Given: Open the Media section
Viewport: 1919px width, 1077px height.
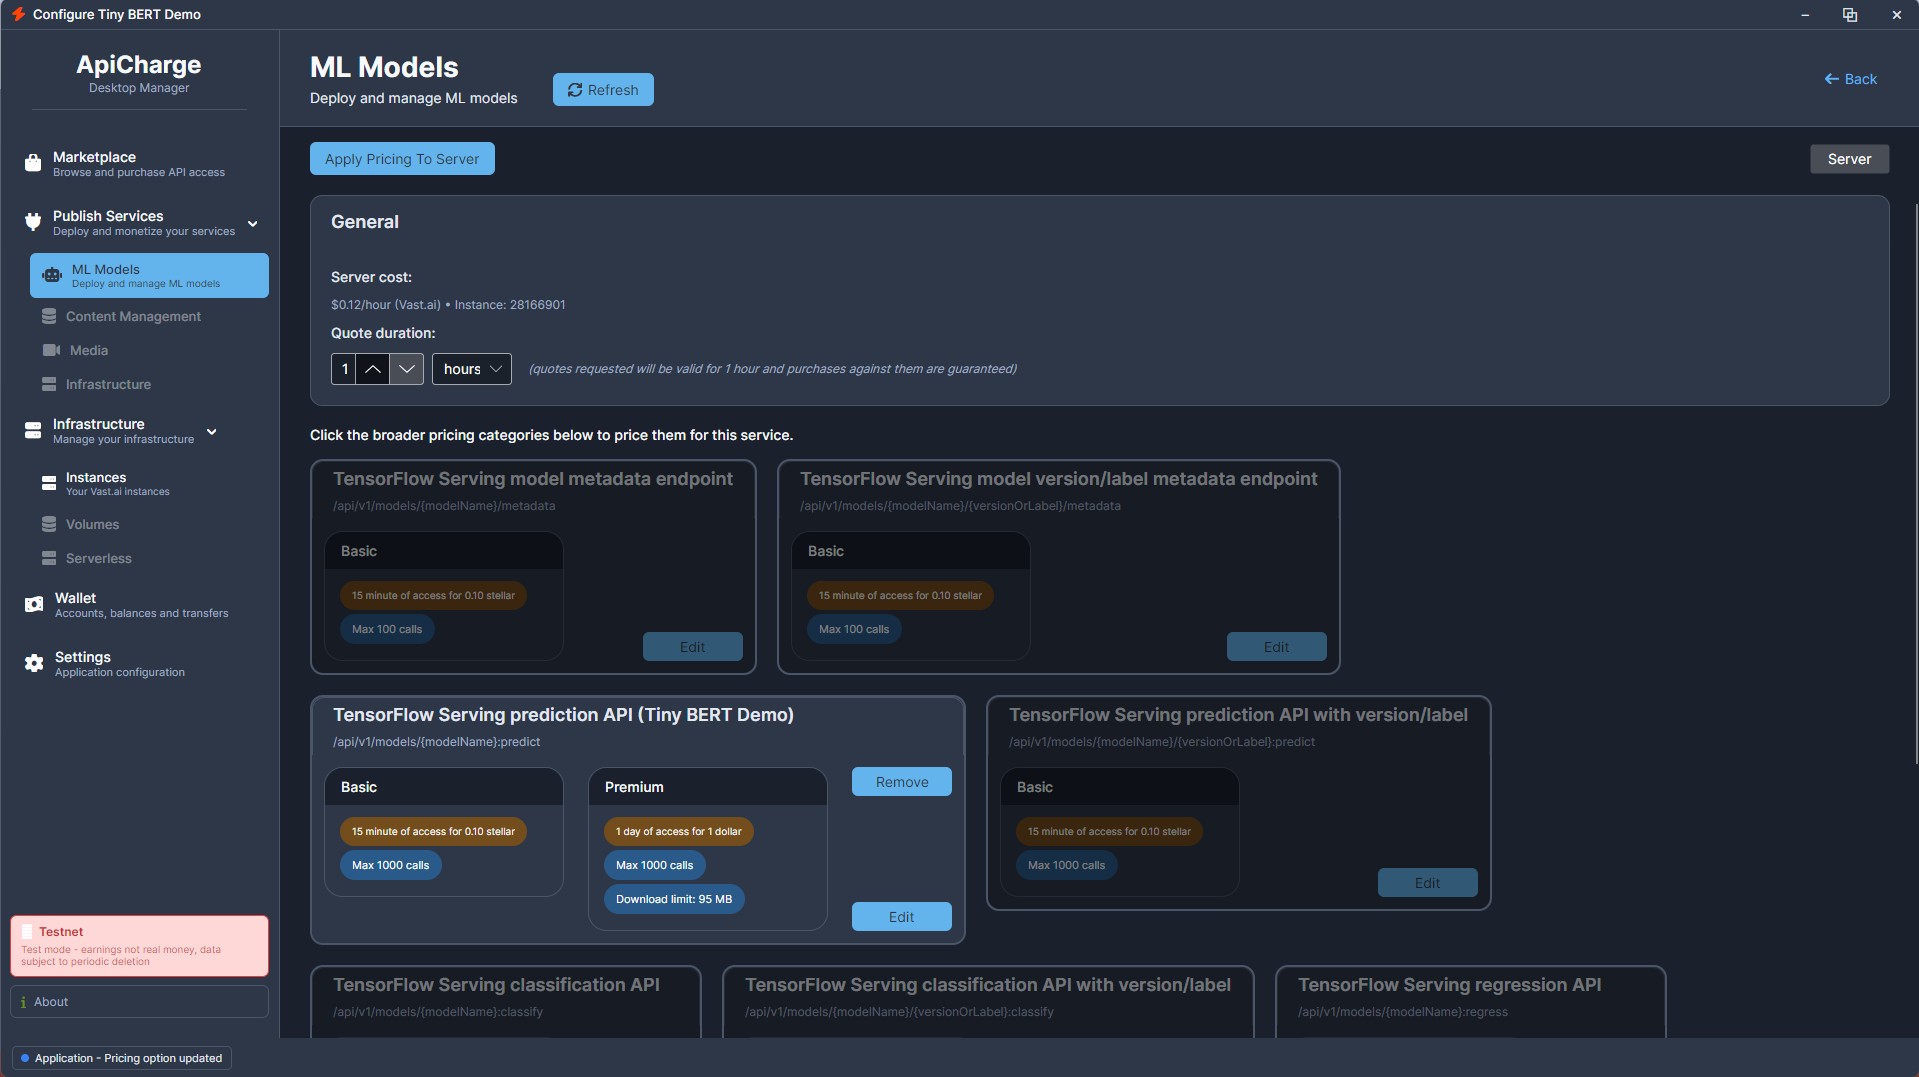Looking at the screenshot, I should click(88, 350).
